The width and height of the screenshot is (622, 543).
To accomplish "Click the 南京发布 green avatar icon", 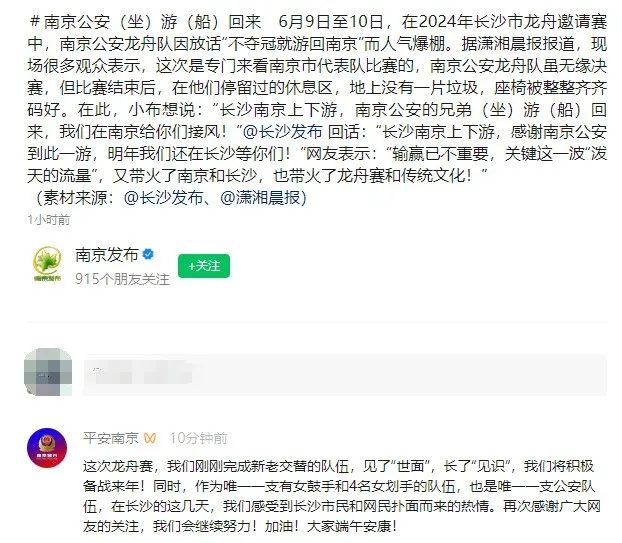I will [x=48, y=264].
